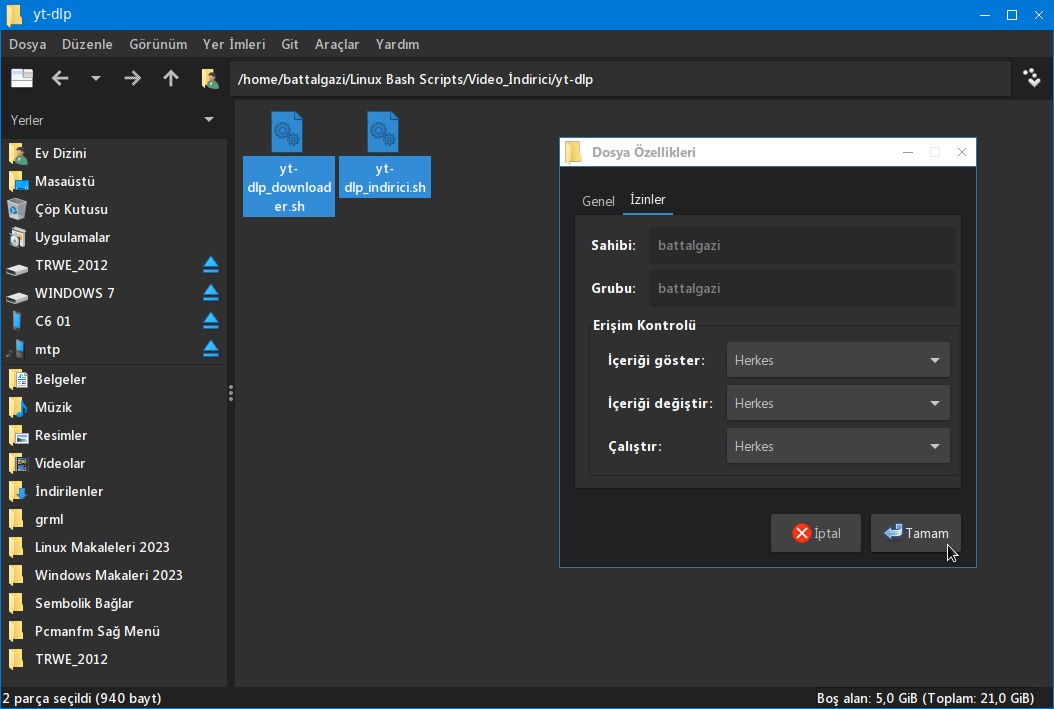Click the go/refresh icon beside path bar
This screenshot has height=709, width=1054.
point(1032,78)
